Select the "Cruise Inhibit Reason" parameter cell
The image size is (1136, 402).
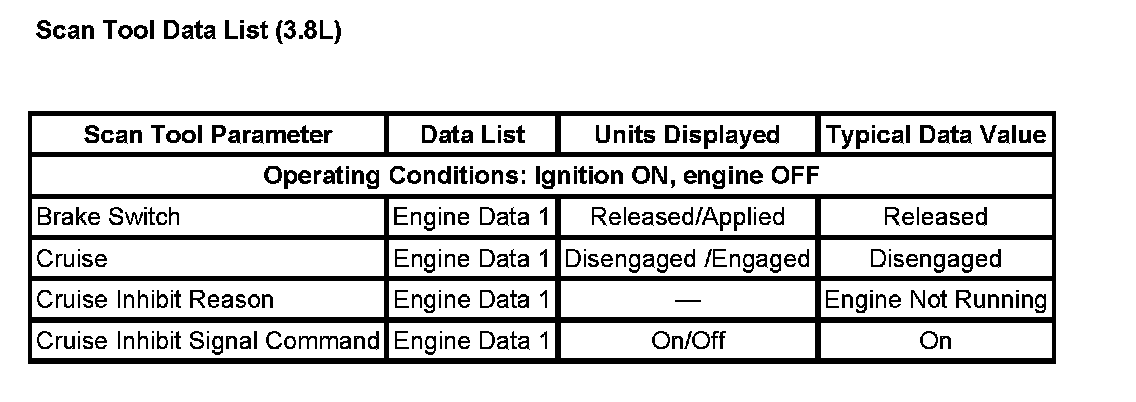click(x=154, y=299)
